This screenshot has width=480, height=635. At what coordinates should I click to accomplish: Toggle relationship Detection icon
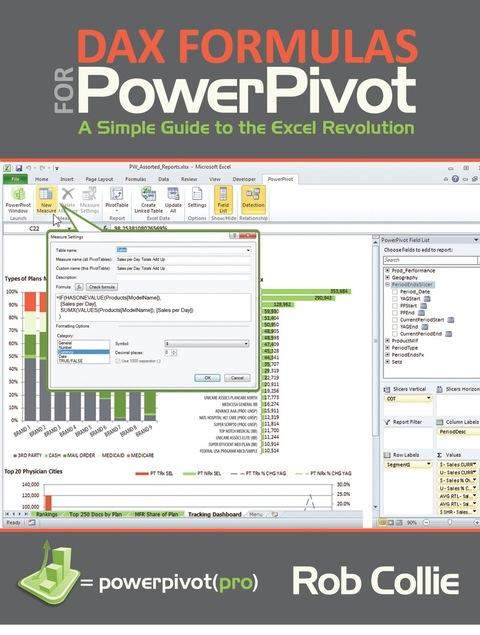pos(253,198)
